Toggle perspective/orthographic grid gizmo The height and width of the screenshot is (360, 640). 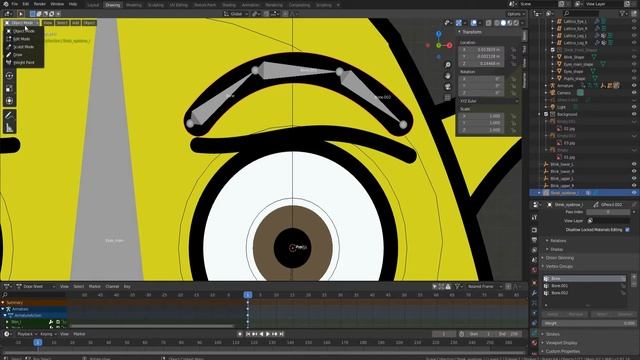pos(448,97)
